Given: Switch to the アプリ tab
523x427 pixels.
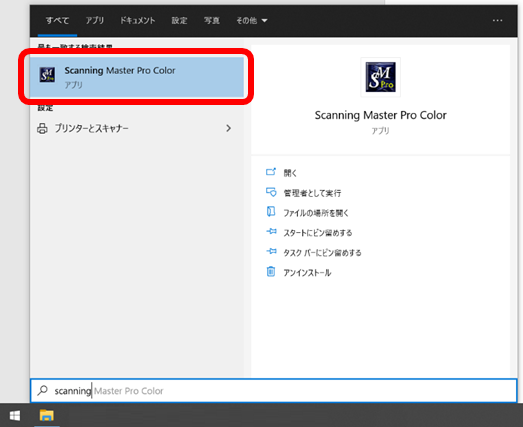Looking at the screenshot, I should coord(95,21).
